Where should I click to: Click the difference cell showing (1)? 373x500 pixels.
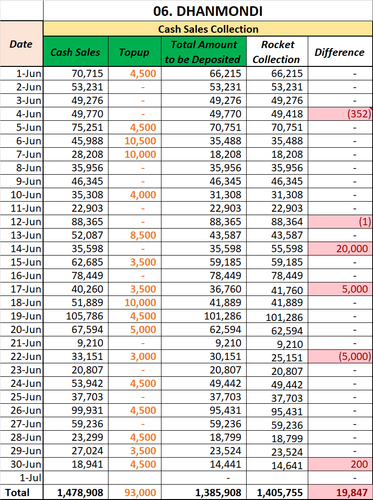coord(340,222)
